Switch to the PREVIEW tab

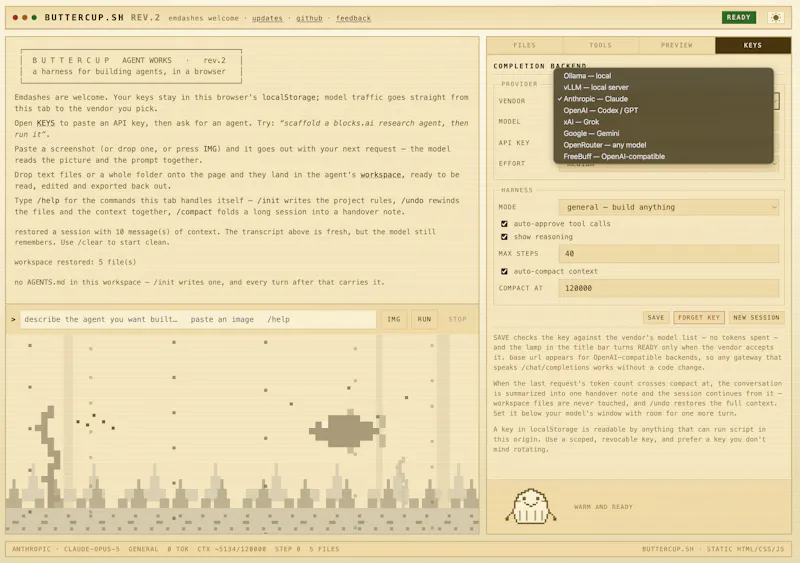[677, 45]
